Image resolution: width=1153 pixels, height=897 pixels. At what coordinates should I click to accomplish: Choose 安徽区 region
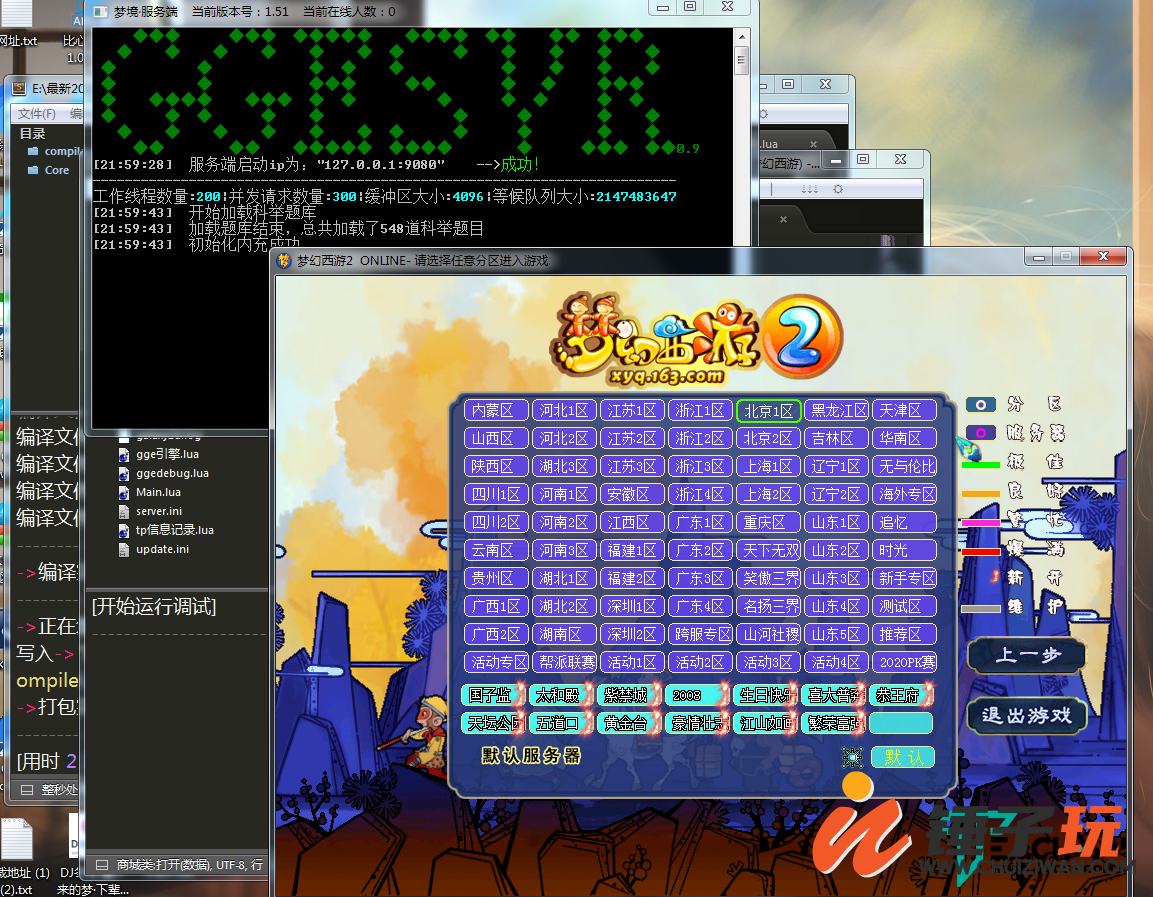[632, 494]
